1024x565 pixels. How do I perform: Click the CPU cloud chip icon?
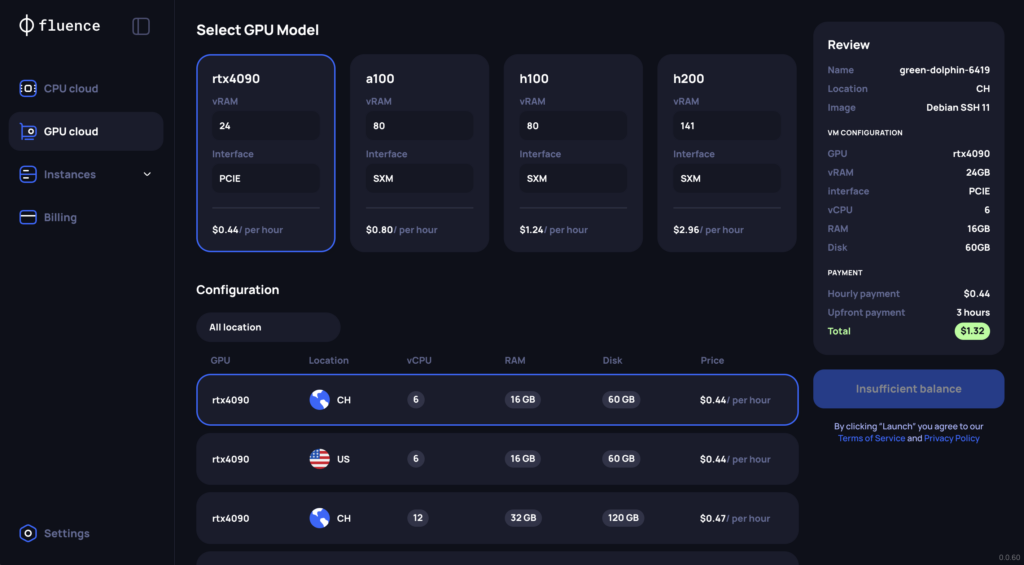click(x=28, y=89)
